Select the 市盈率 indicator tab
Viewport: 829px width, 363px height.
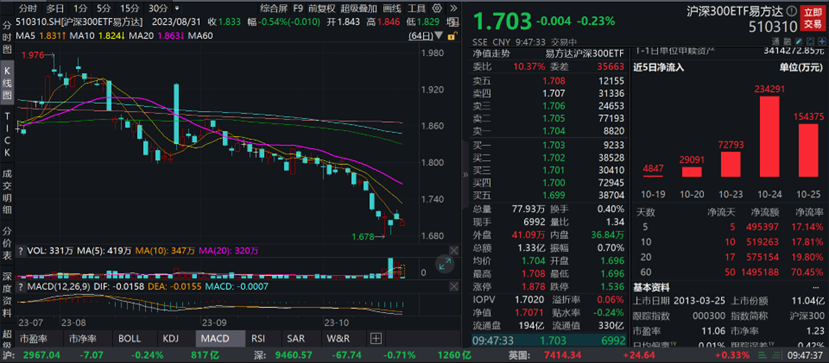[x=33, y=338]
